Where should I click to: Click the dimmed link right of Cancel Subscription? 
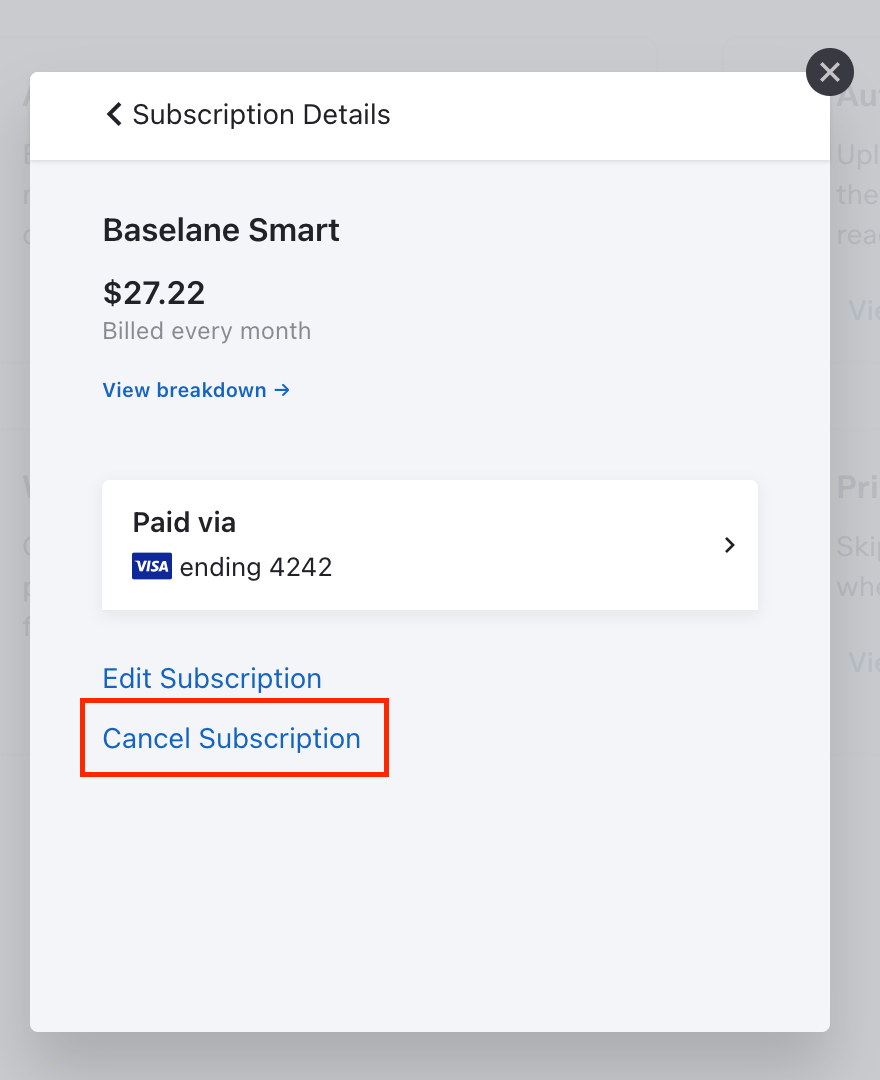pyautogui.click(x=863, y=662)
